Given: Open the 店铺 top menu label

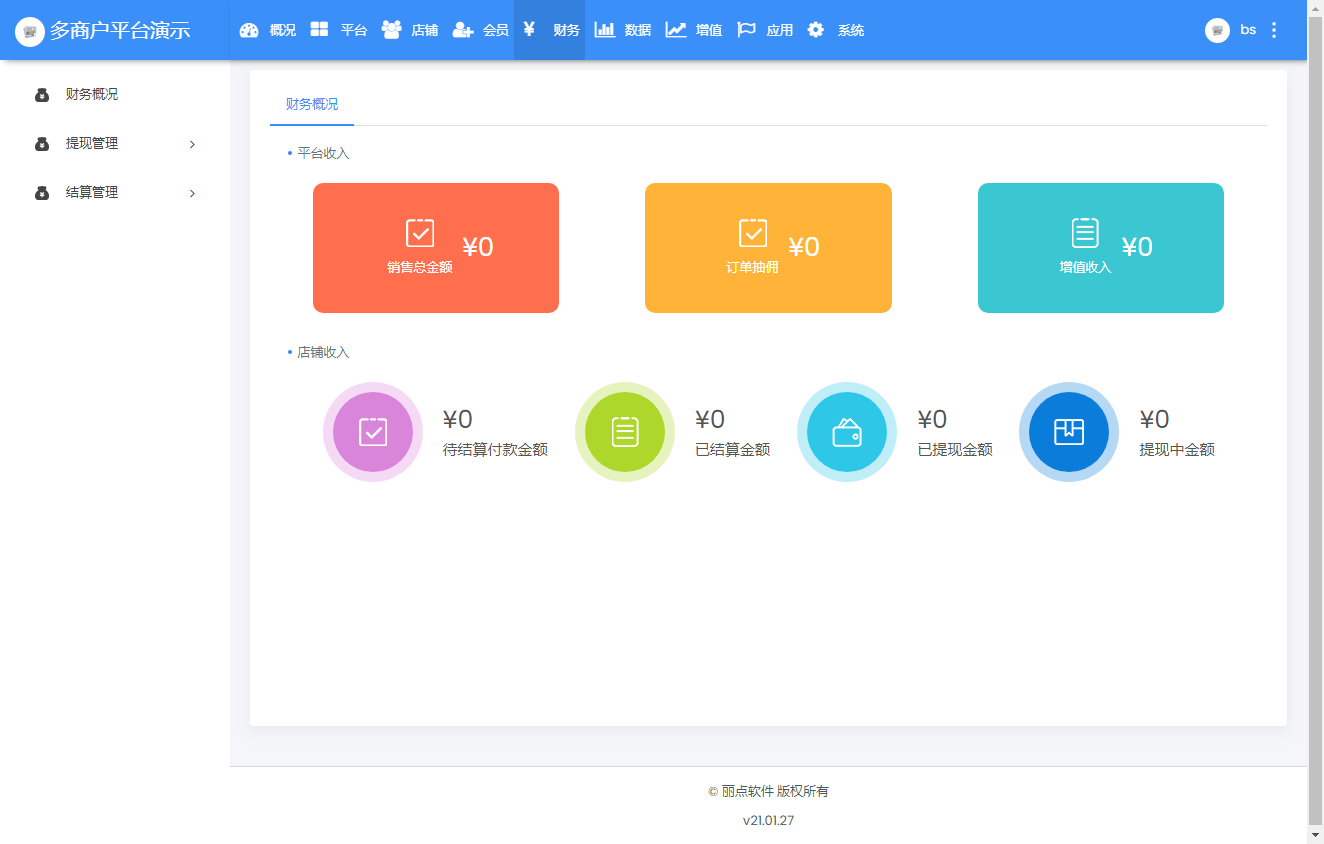Looking at the screenshot, I should (x=425, y=30).
